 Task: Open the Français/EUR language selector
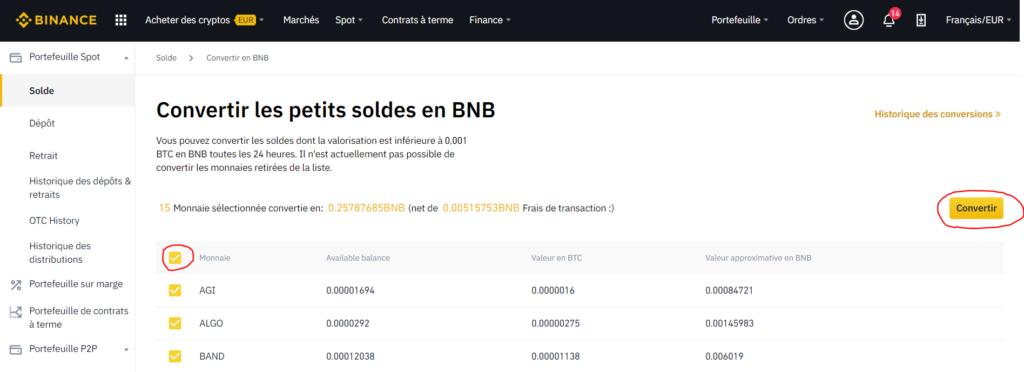[x=979, y=20]
